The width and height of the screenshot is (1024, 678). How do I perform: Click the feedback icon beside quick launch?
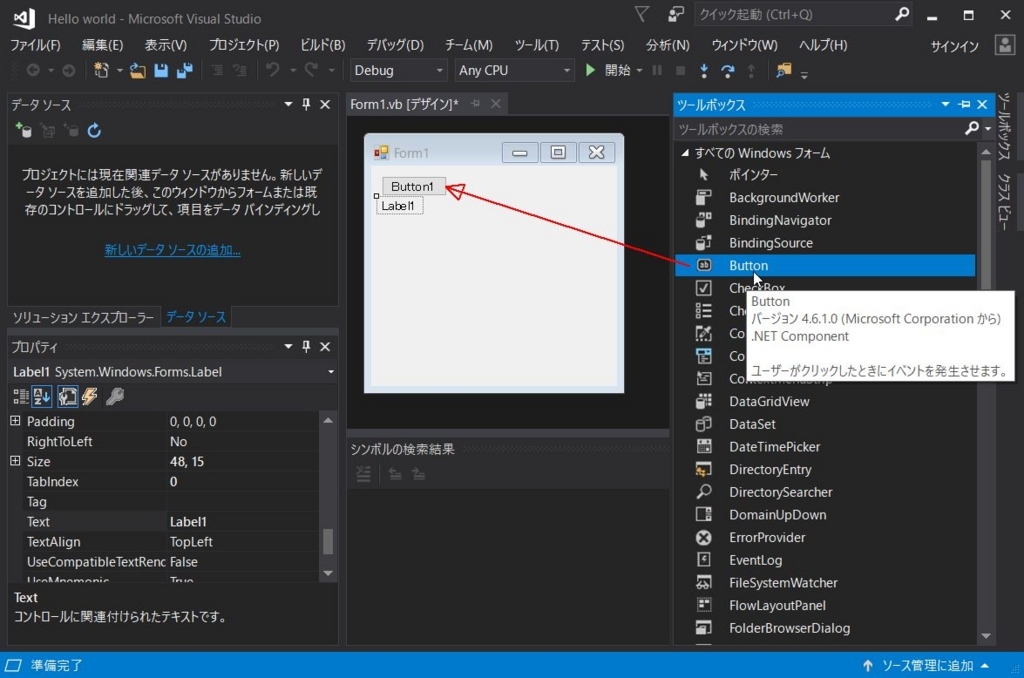coord(676,14)
